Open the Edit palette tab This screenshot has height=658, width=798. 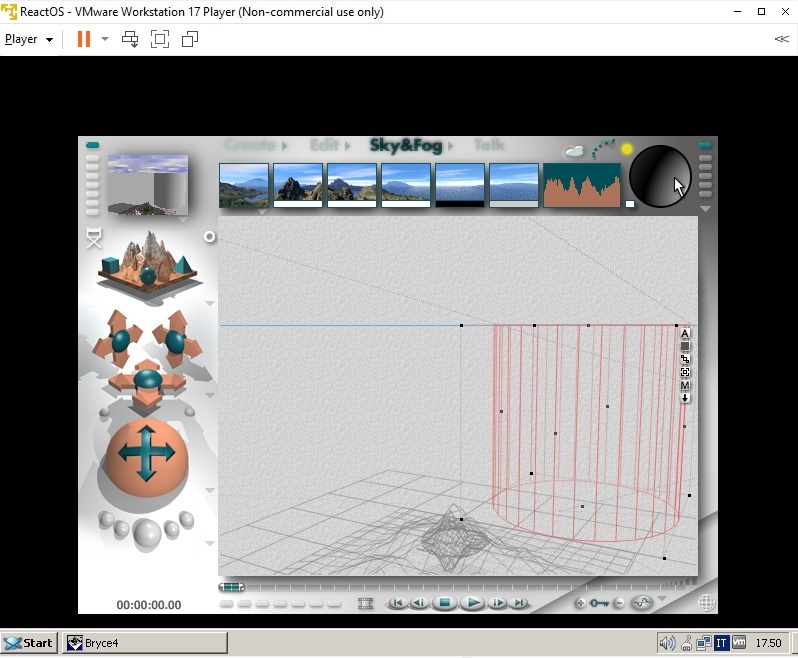click(x=324, y=146)
